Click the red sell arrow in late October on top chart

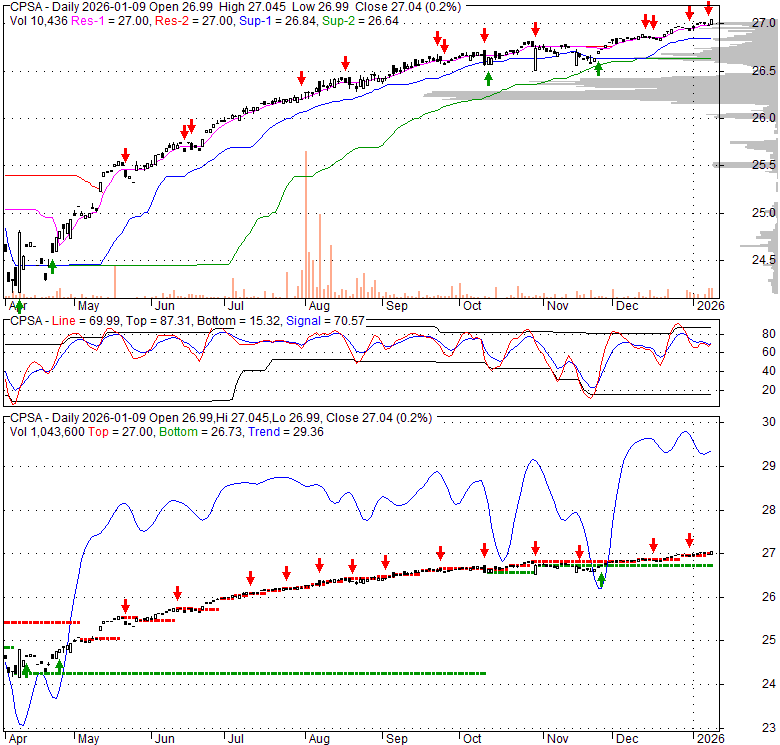[x=535, y=29]
